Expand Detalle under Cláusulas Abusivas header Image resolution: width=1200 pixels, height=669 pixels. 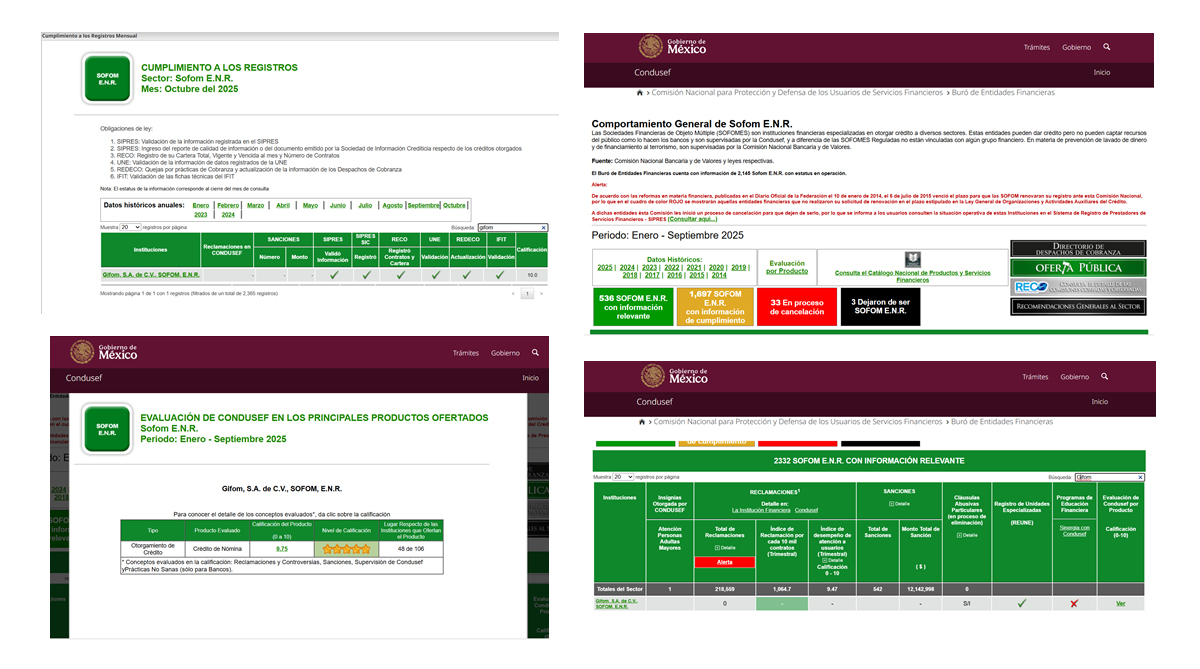(x=966, y=535)
